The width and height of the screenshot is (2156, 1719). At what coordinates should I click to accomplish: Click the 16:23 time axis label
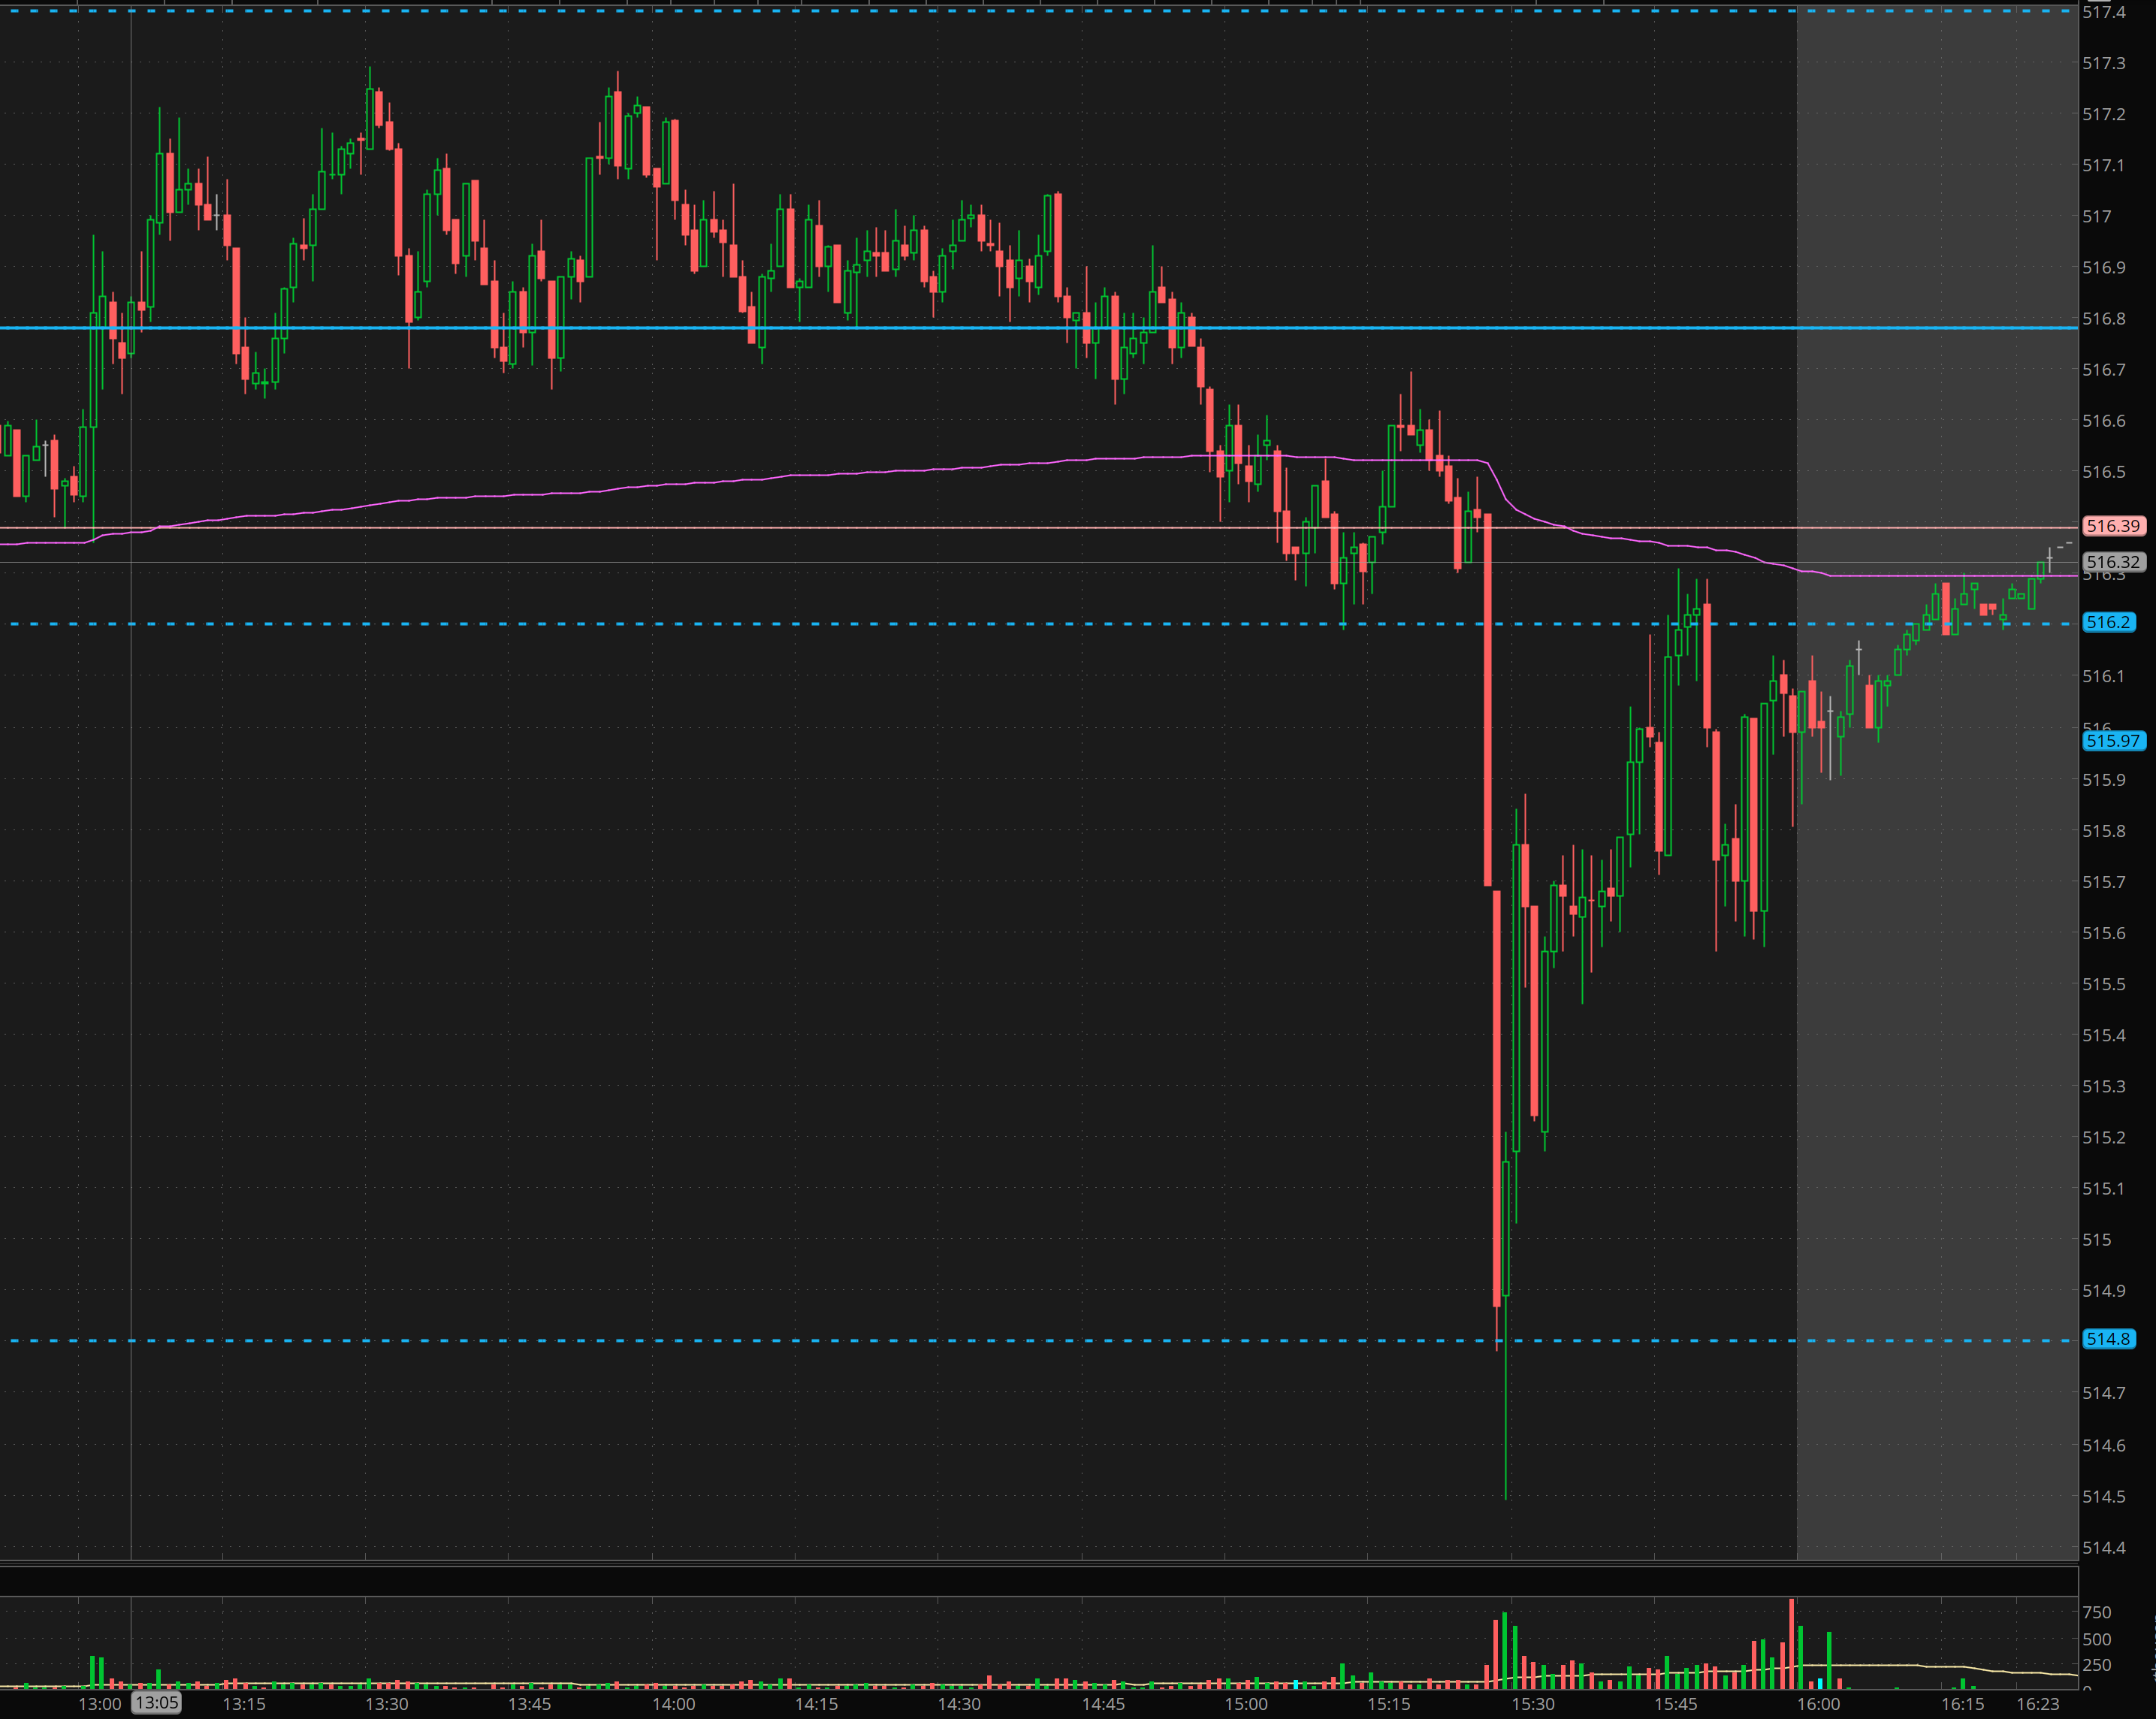pos(2037,1704)
